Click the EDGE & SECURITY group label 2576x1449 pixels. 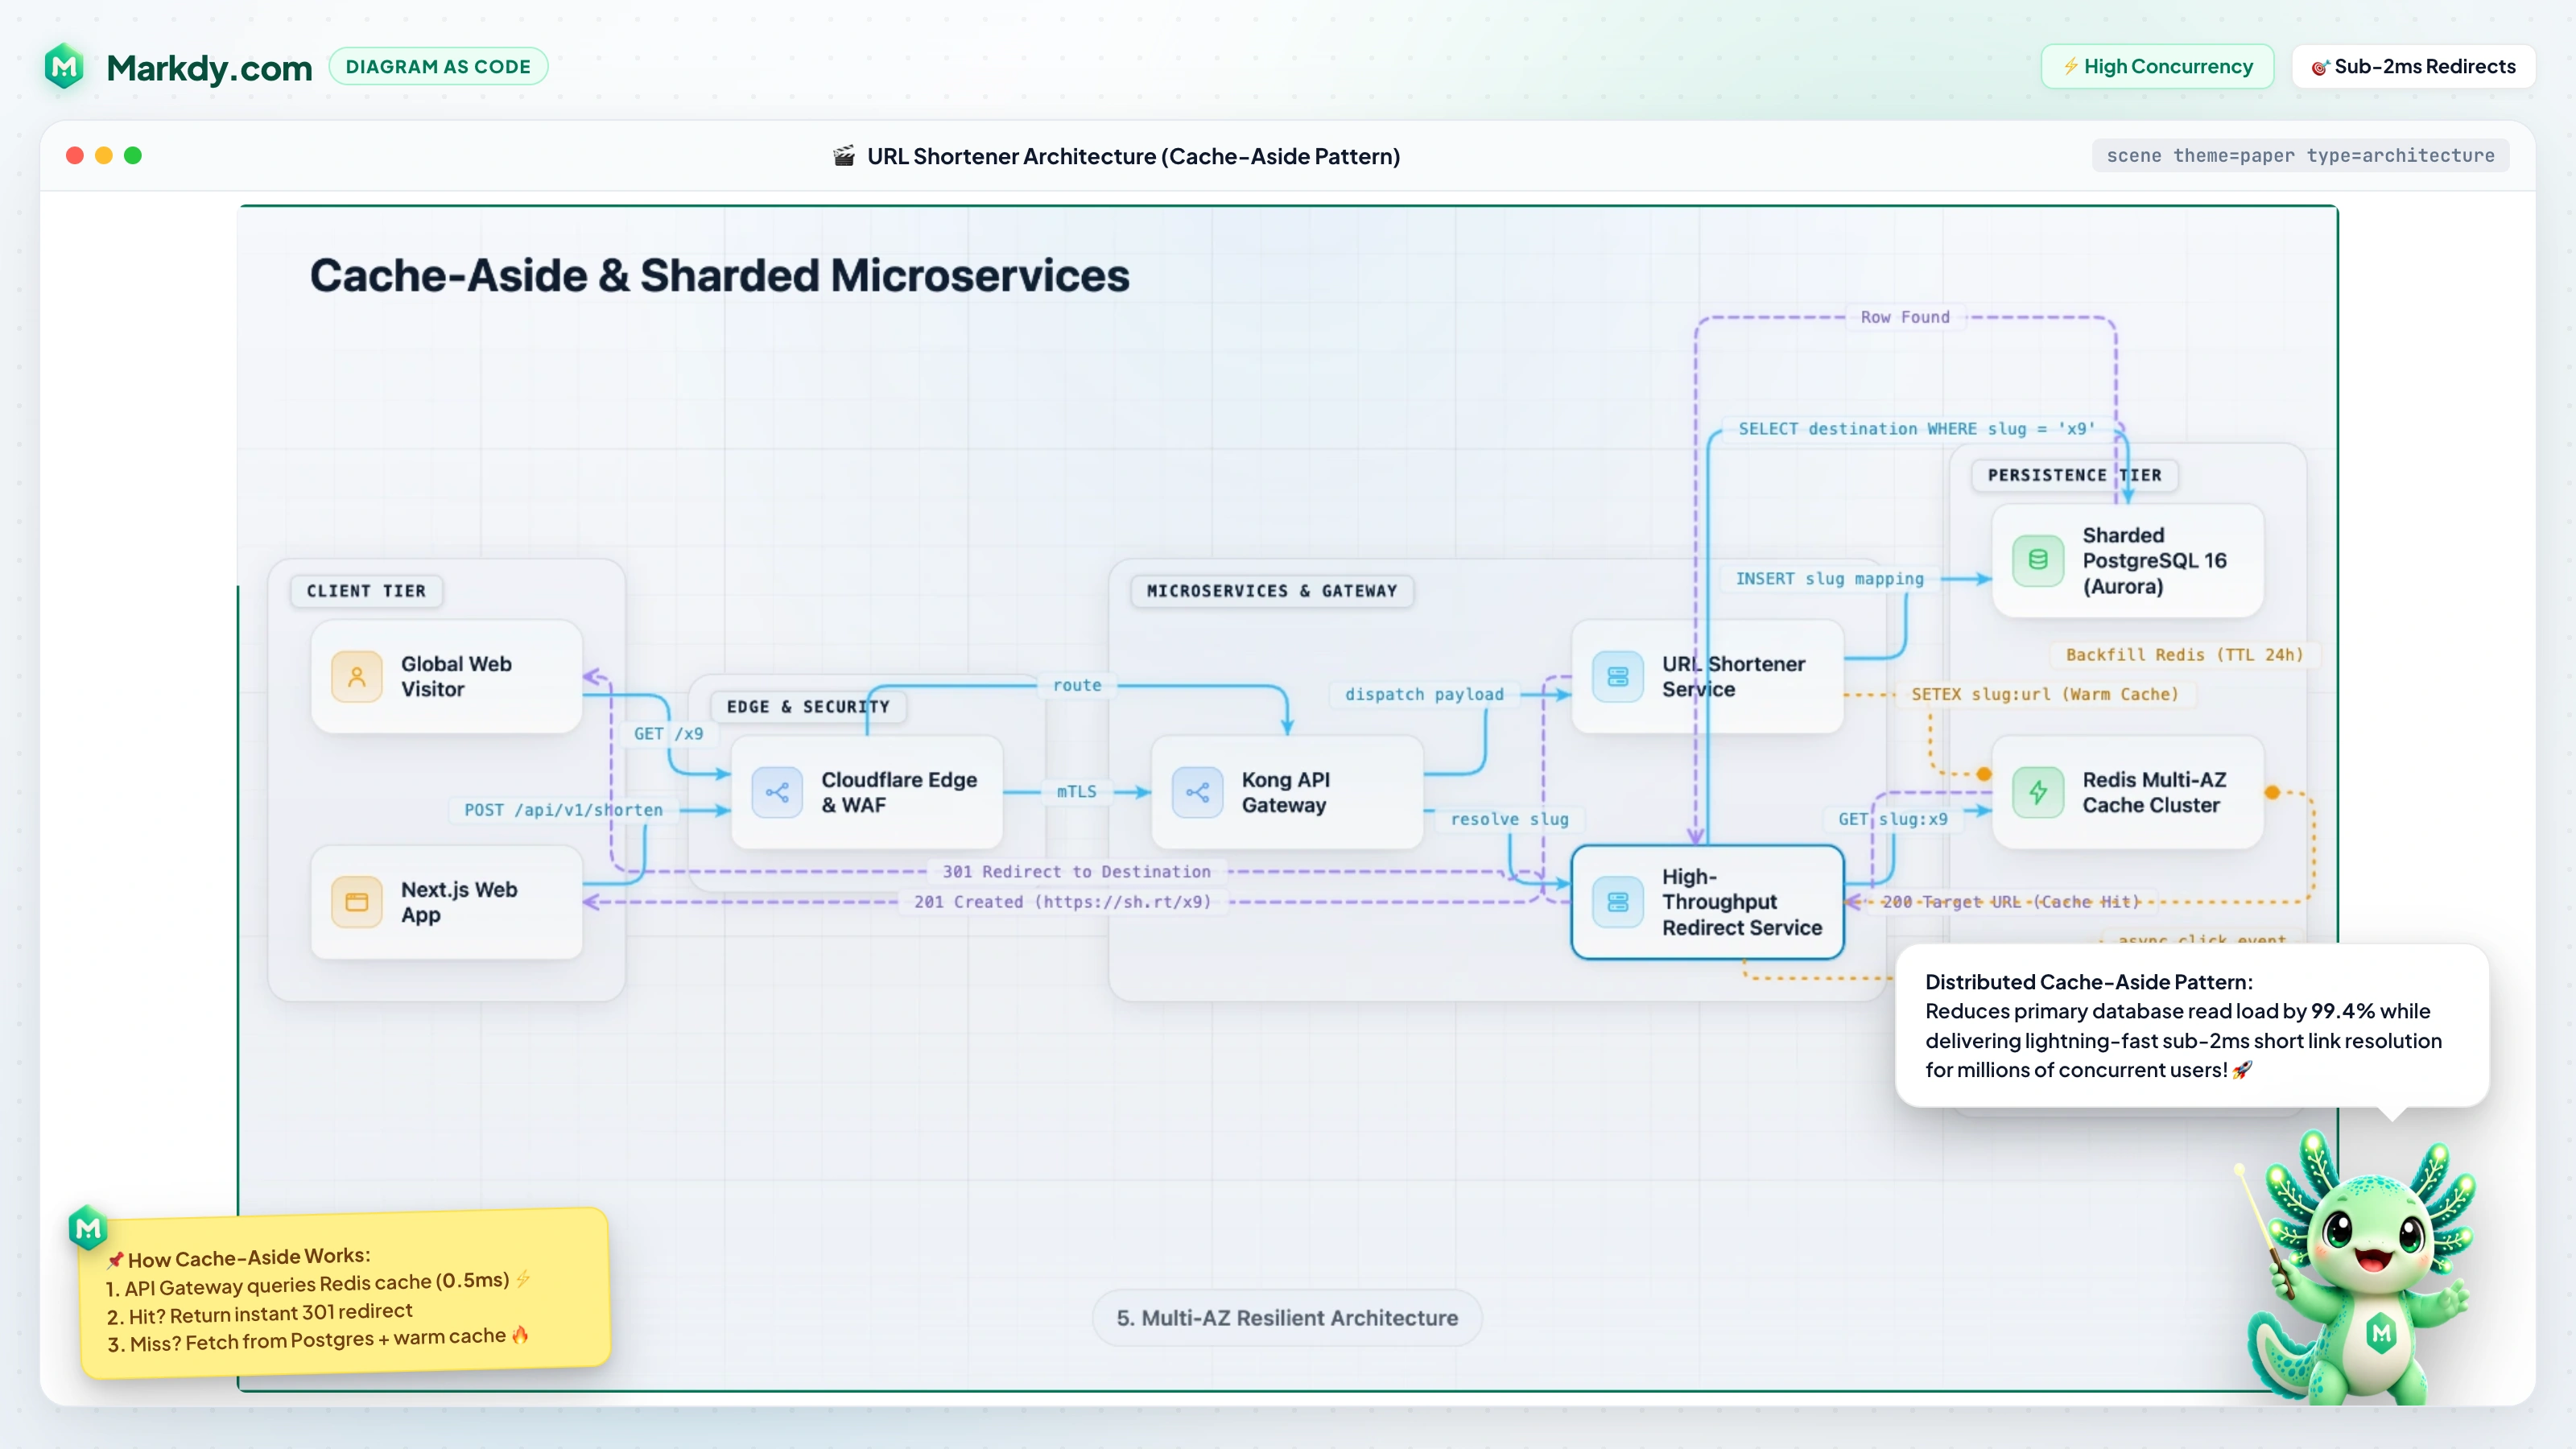808,707
